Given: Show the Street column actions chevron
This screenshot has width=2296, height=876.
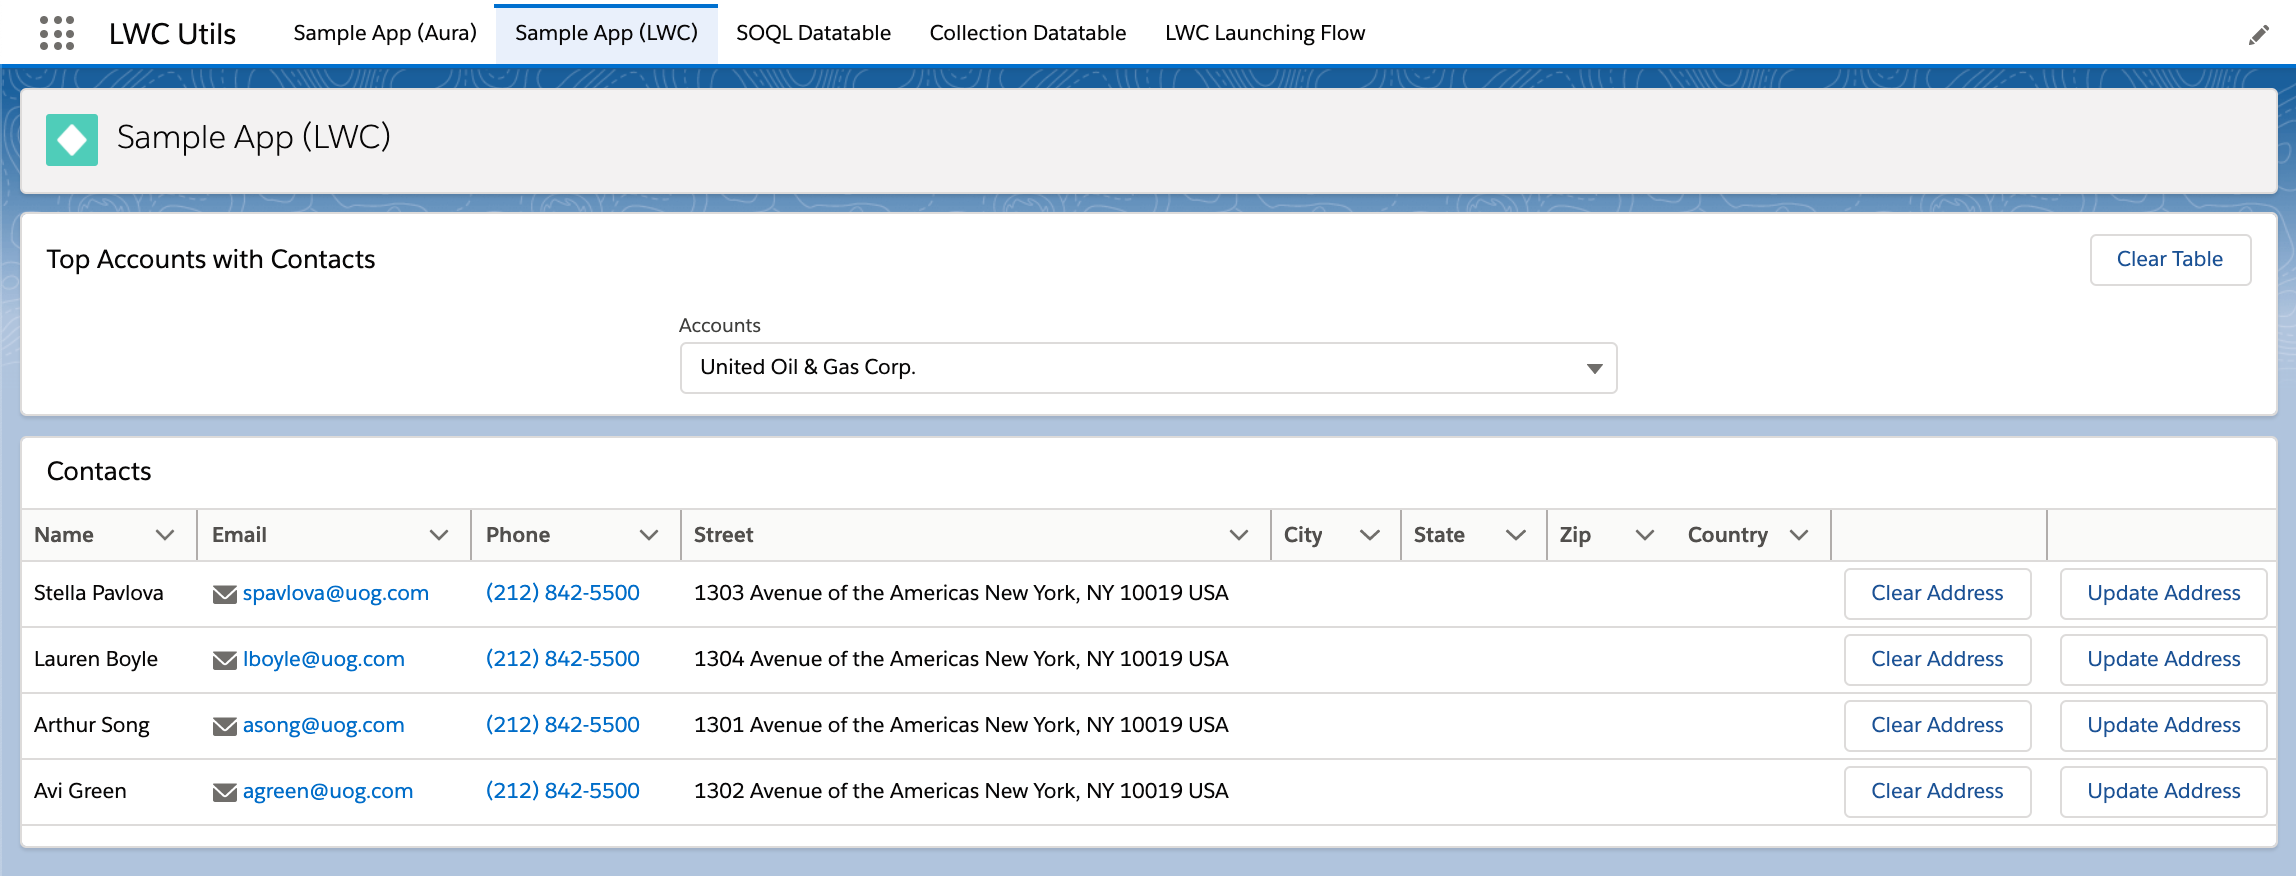Looking at the screenshot, I should (1238, 535).
